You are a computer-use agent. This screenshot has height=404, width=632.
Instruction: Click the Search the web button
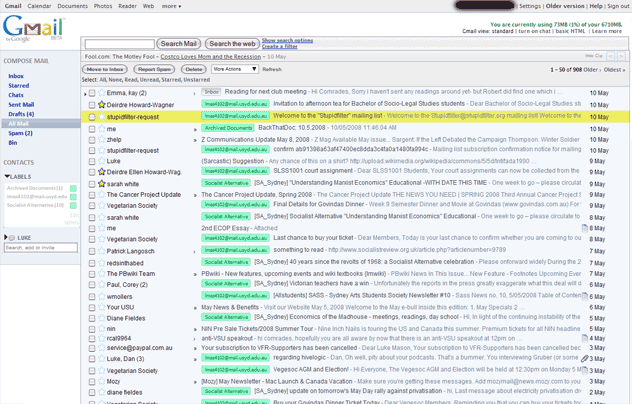click(232, 44)
